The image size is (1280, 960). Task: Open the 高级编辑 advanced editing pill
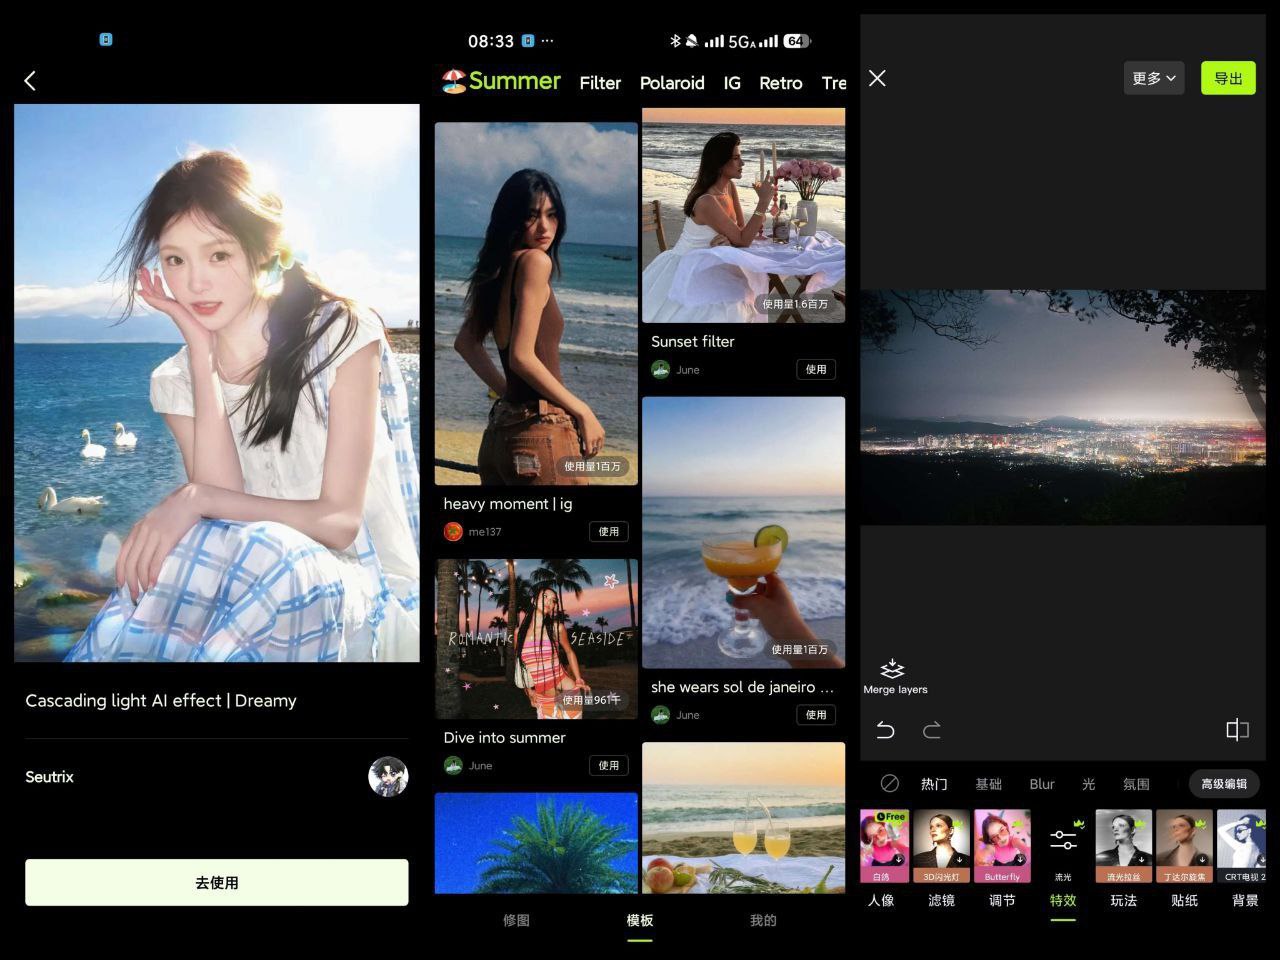pos(1224,784)
